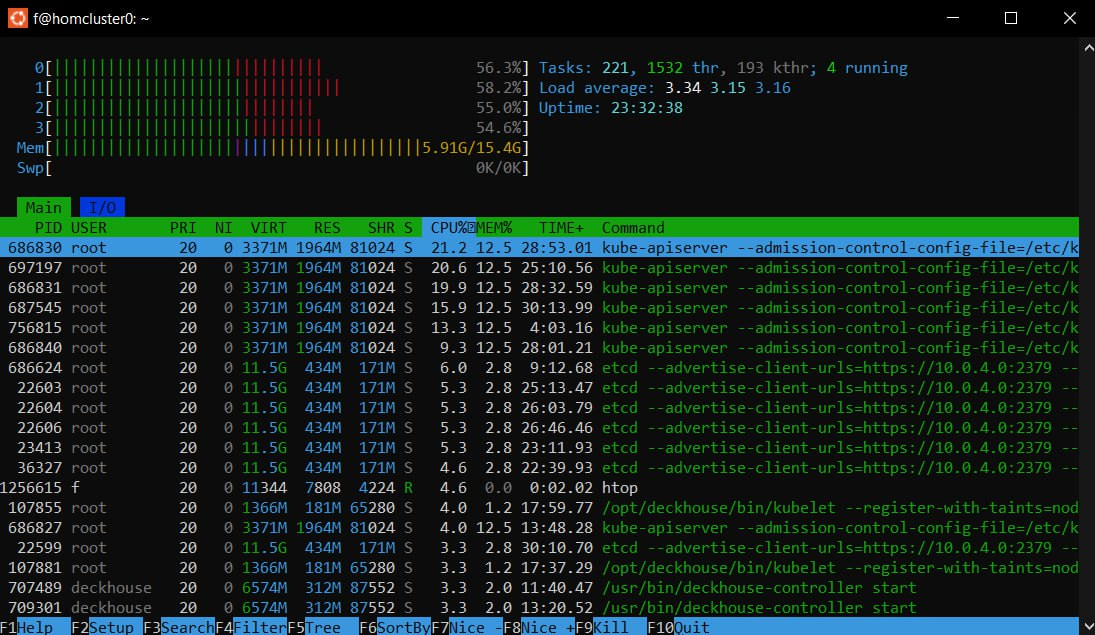Select process row with PID 686840
The height and width of the screenshot is (635, 1095).
pyautogui.click(x=539, y=348)
